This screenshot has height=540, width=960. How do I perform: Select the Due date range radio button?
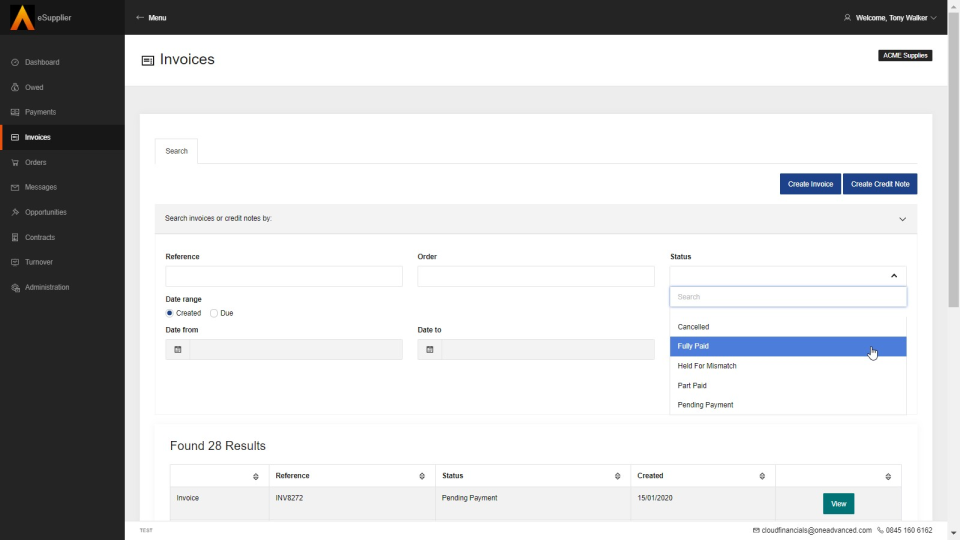214,313
